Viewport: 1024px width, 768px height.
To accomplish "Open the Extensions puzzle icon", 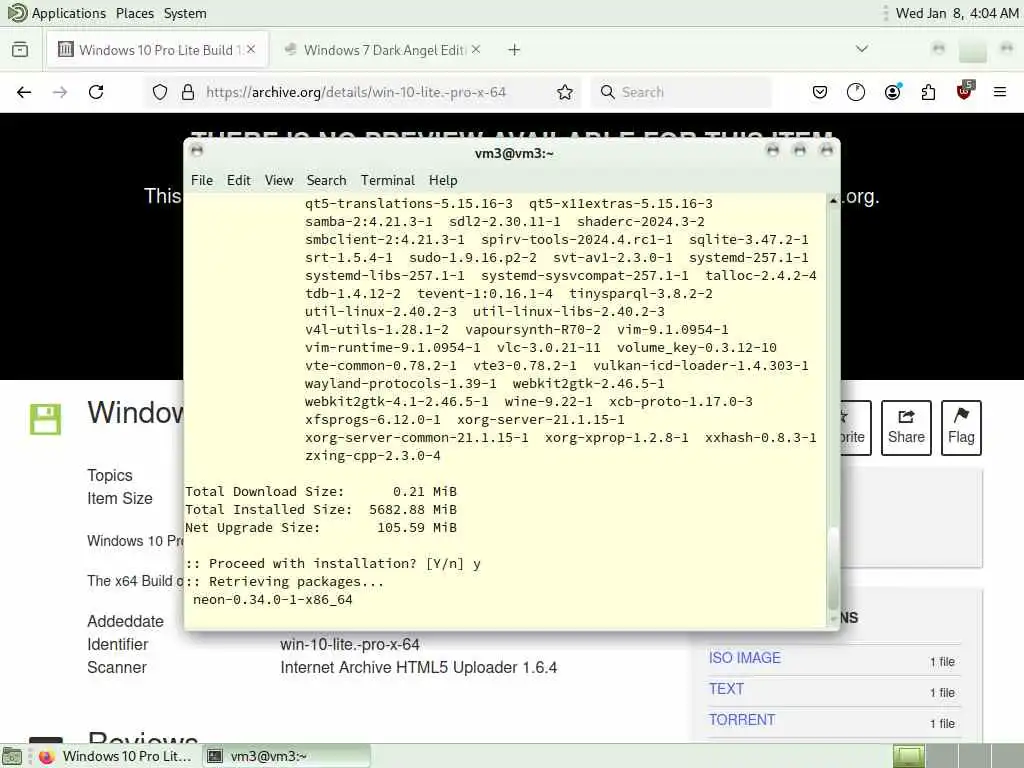I will 928,92.
